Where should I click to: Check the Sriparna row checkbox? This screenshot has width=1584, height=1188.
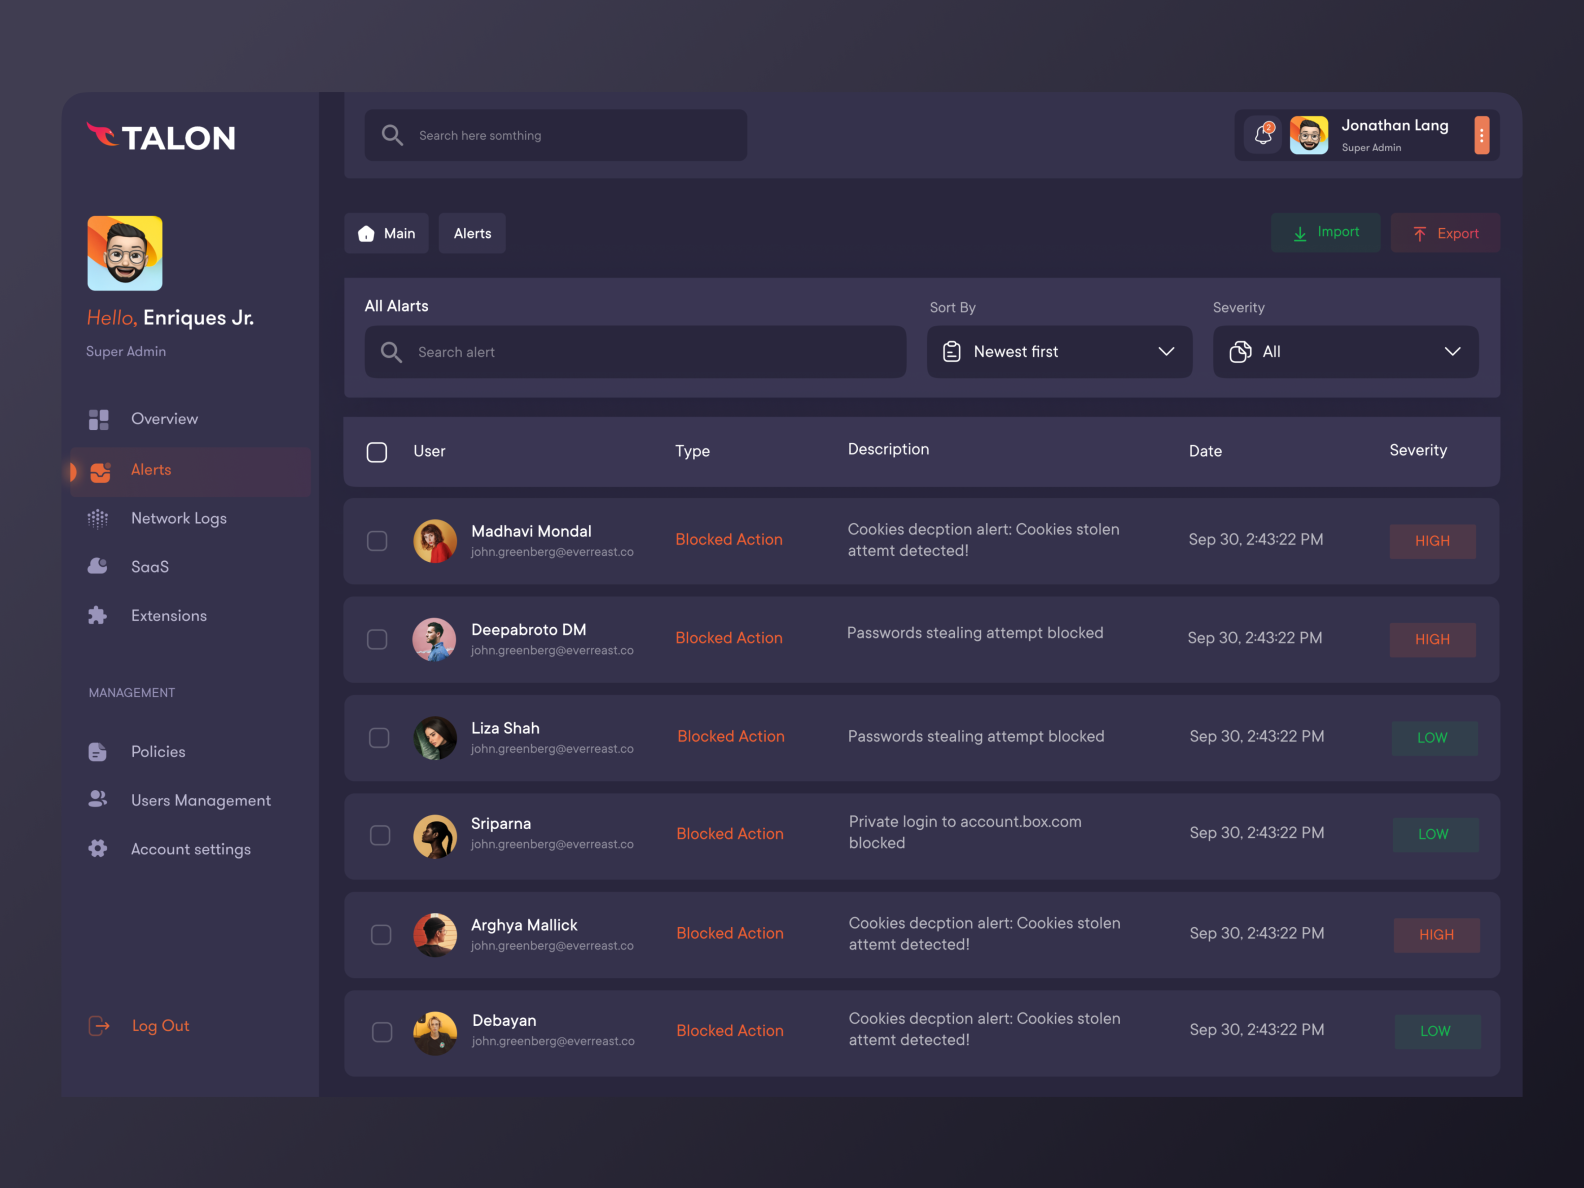(x=380, y=835)
